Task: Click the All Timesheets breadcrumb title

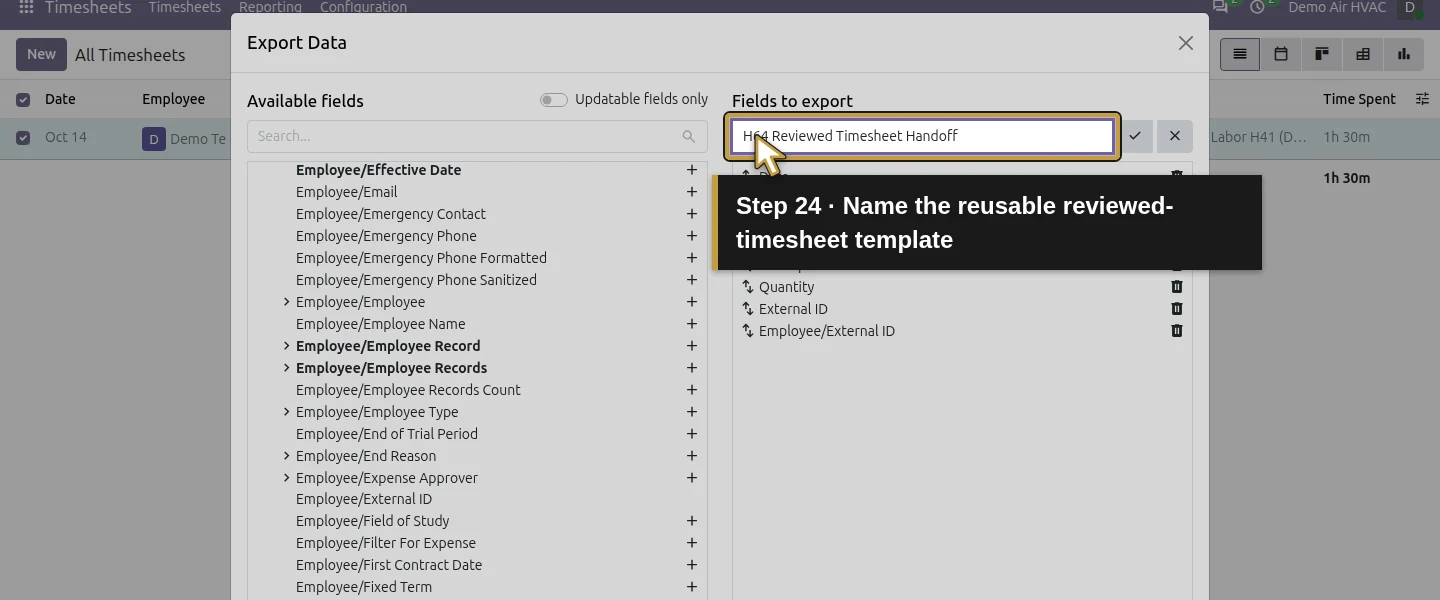Action: 130,55
